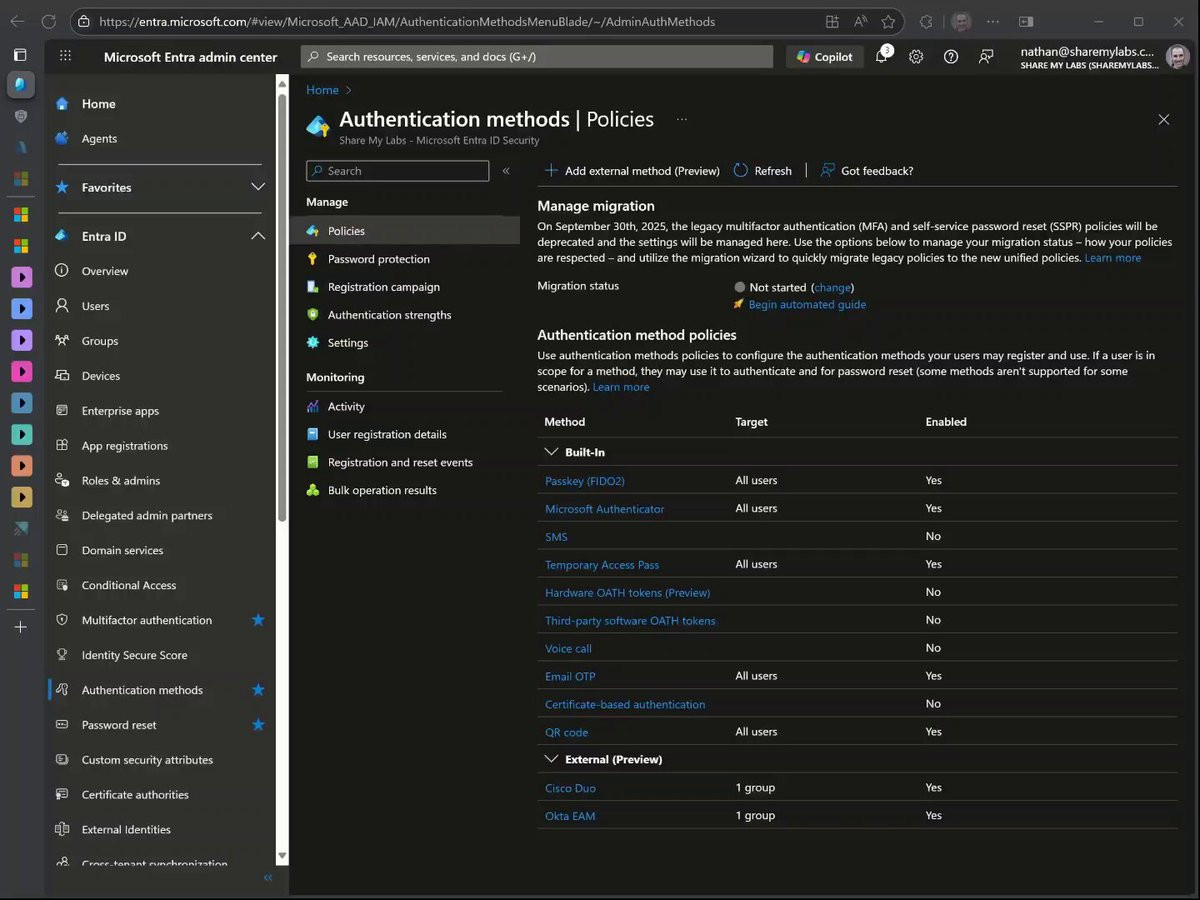1200x900 pixels.
Task: Launch Copilot from the top bar
Action: click(x=825, y=57)
